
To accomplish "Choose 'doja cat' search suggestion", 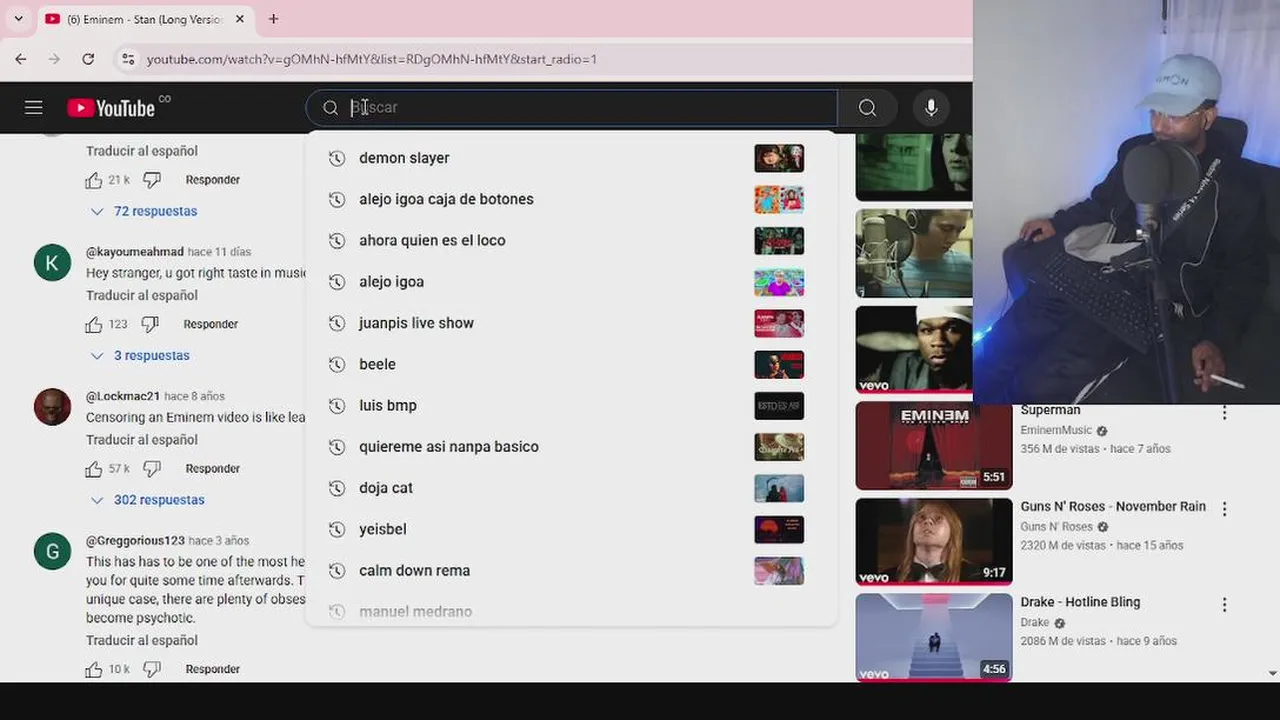I will point(571,488).
